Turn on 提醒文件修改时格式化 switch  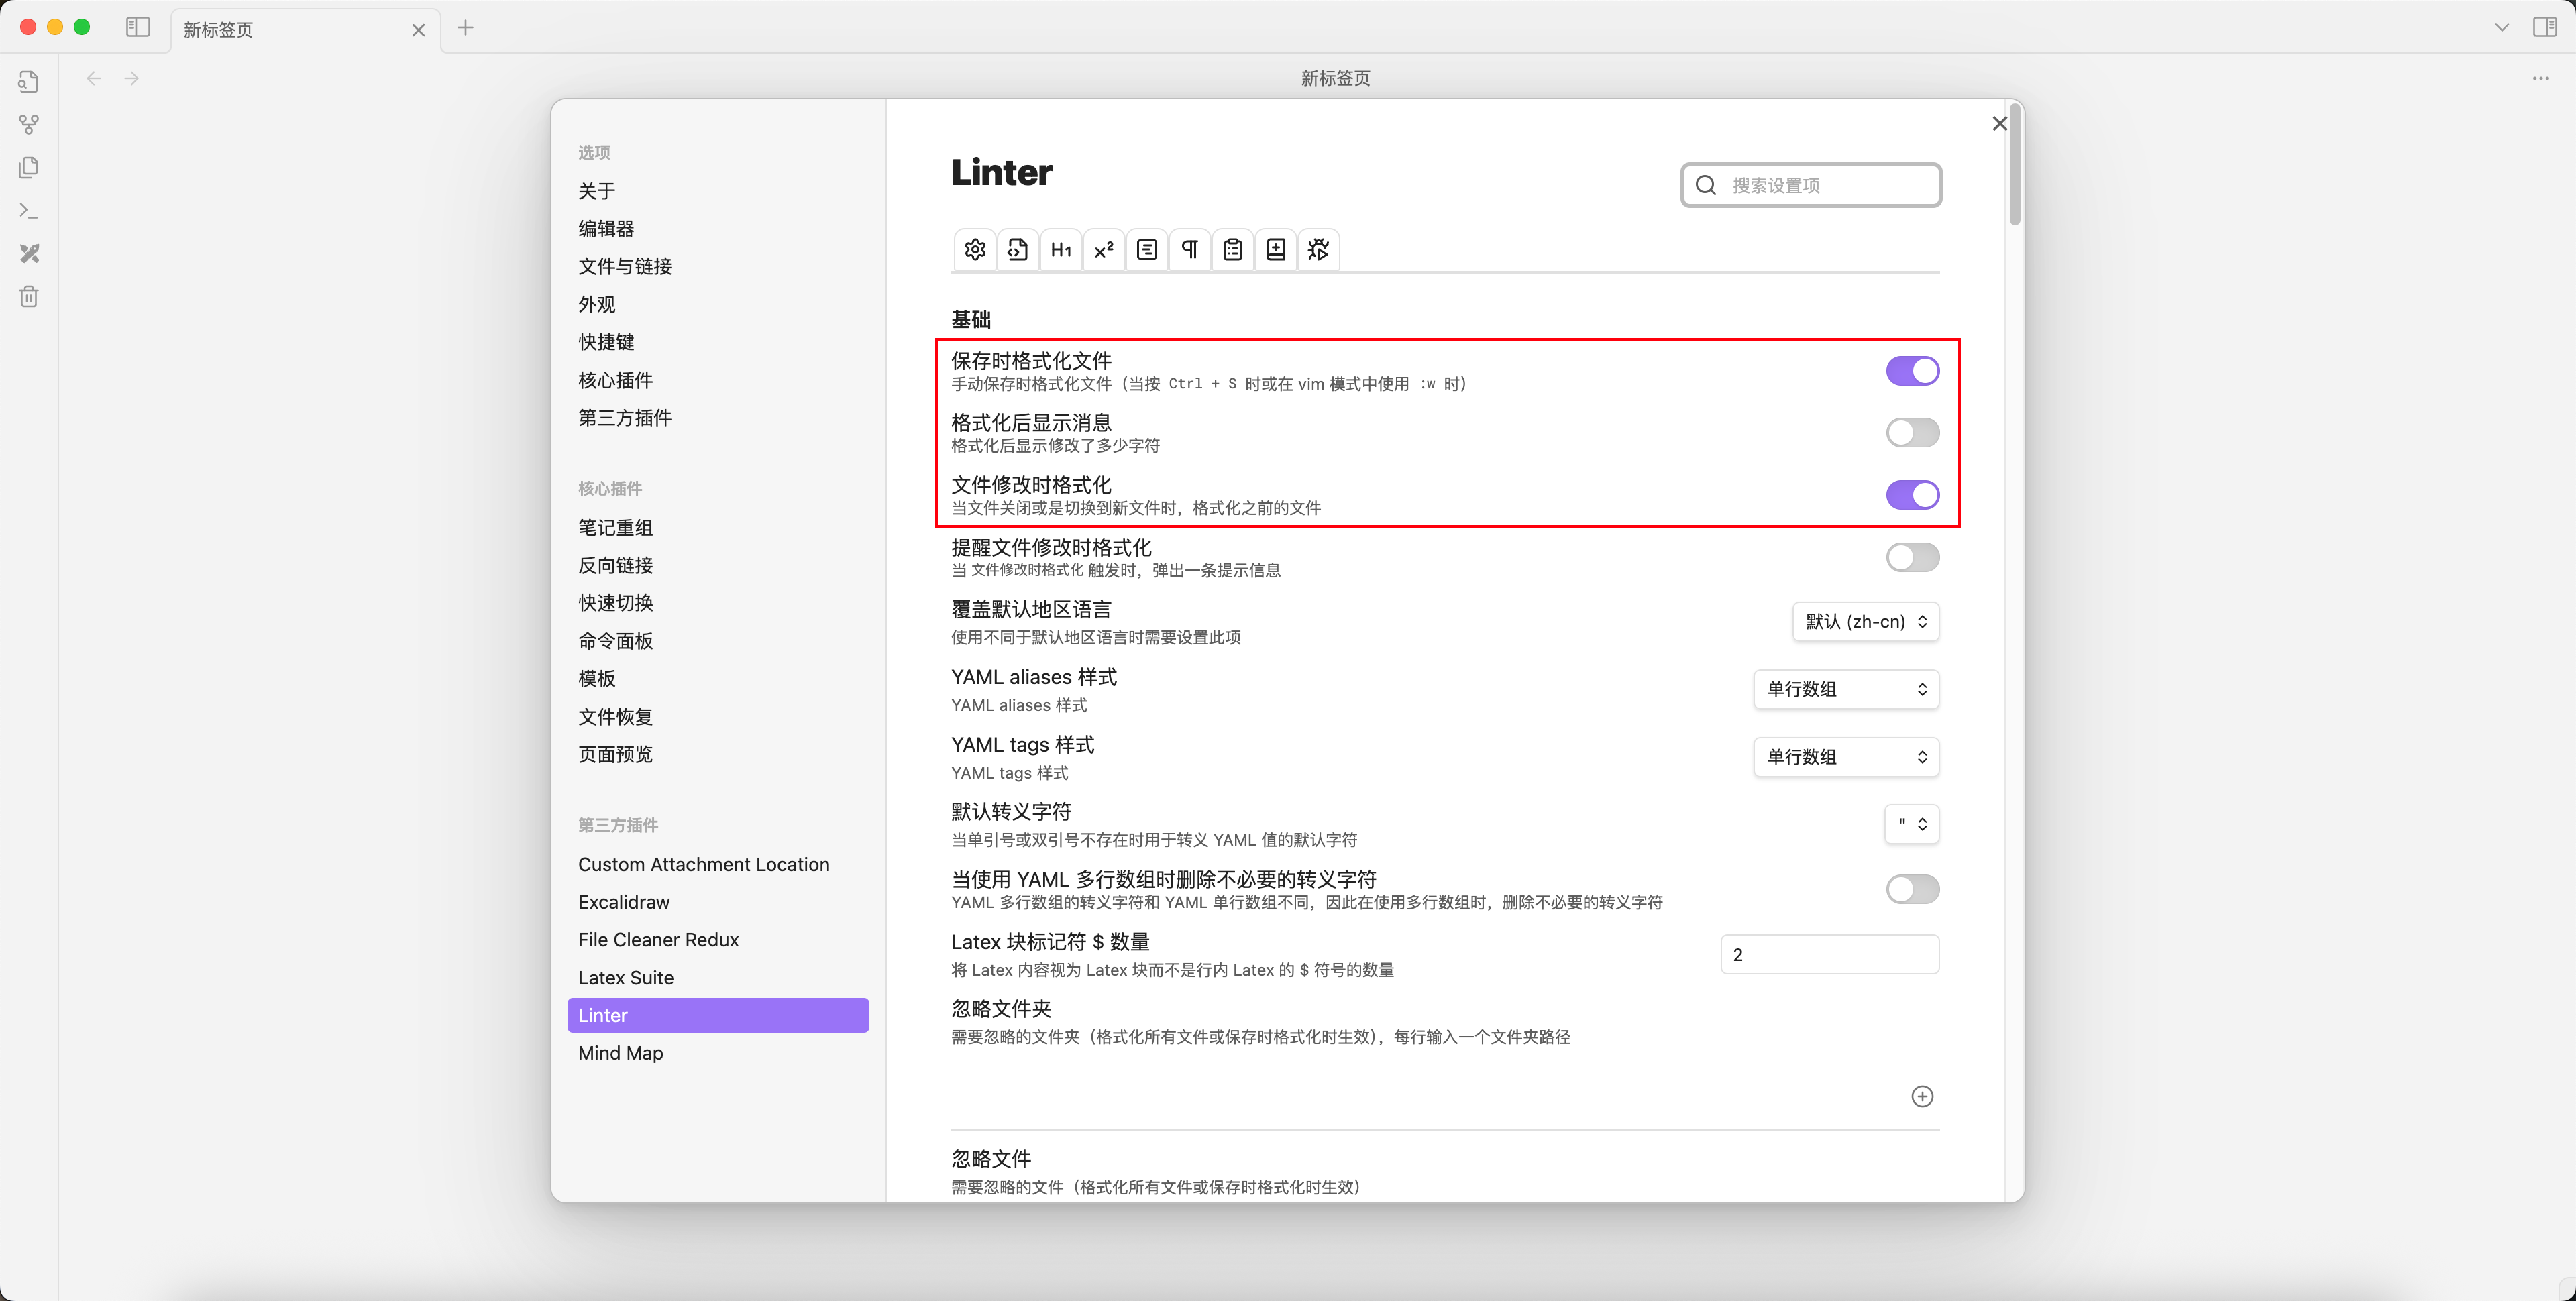(1912, 557)
